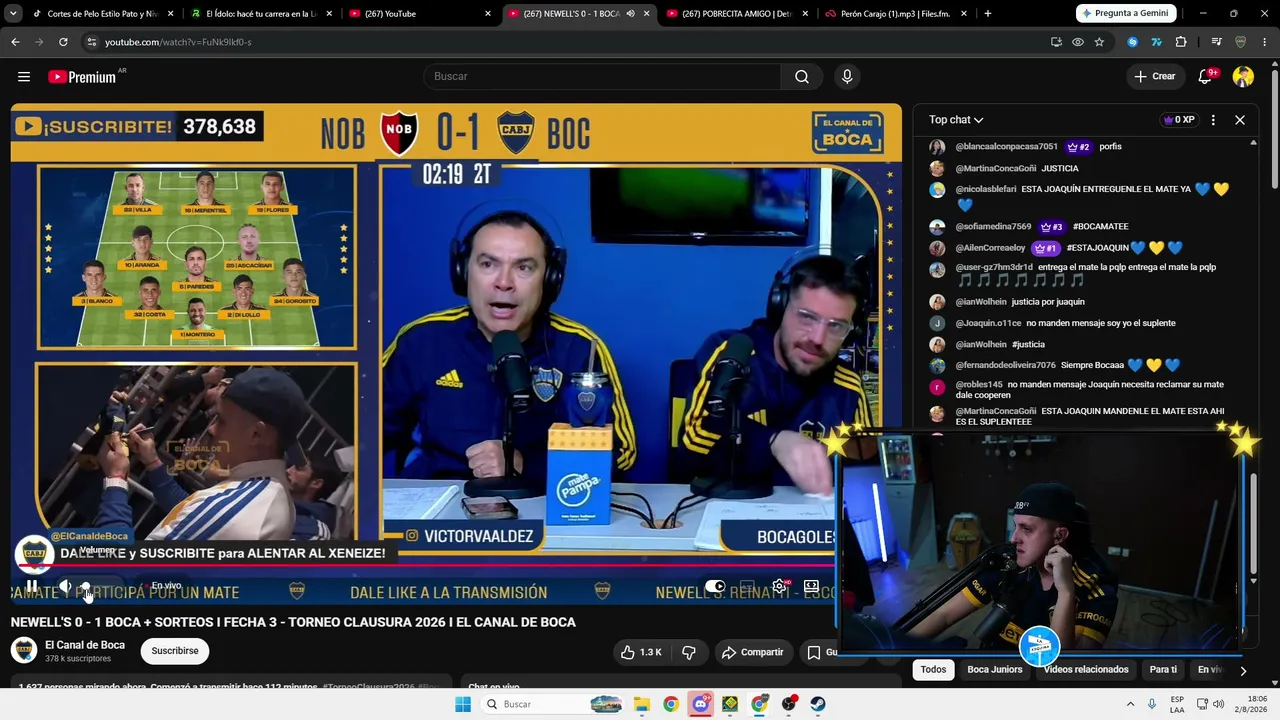1280x720 pixels.
Task: Open YouTube notifications bell
Action: point(1206,77)
